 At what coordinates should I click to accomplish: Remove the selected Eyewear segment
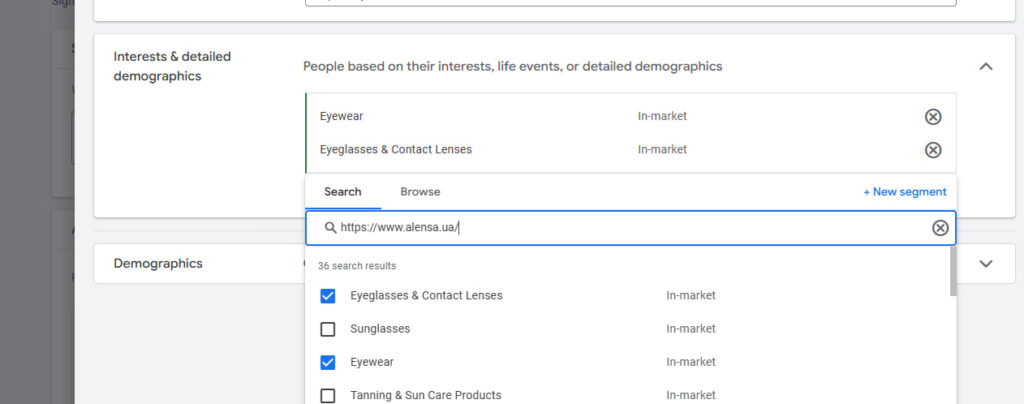pyautogui.click(x=932, y=117)
